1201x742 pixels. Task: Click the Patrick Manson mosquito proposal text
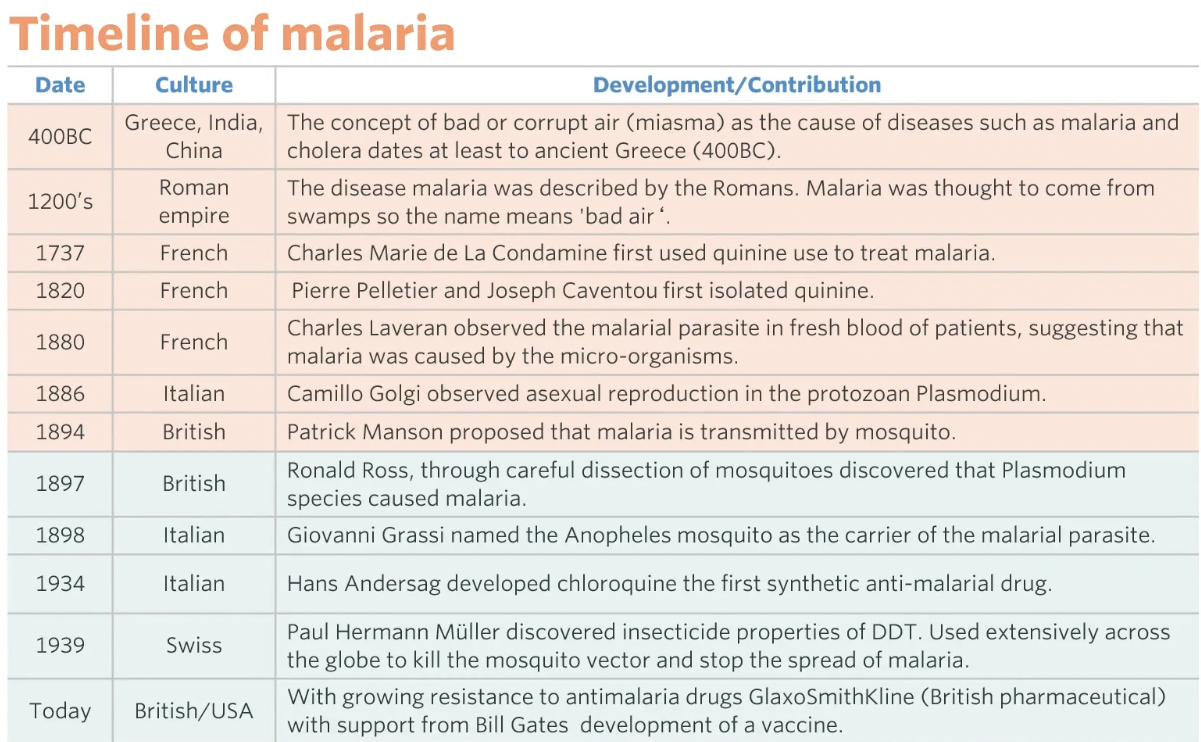pos(621,432)
